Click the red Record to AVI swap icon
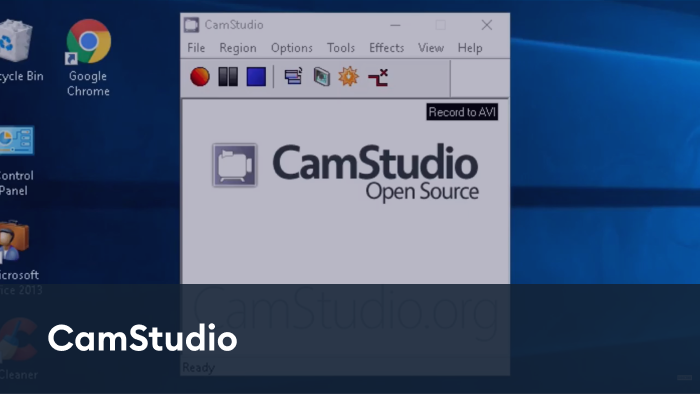This screenshot has height=394, width=700. [x=378, y=77]
